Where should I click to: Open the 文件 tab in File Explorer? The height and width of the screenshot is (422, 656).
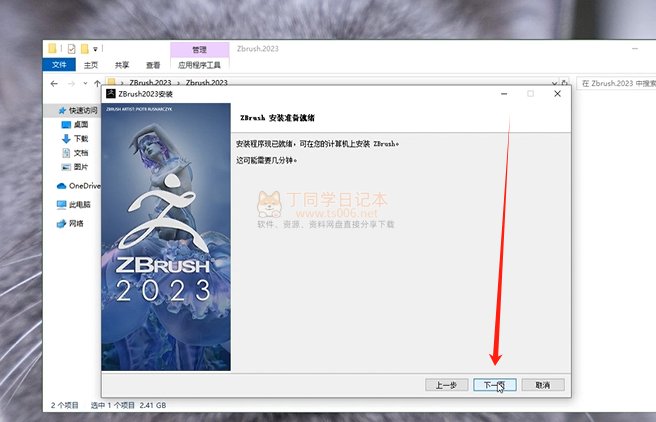[59, 65]
